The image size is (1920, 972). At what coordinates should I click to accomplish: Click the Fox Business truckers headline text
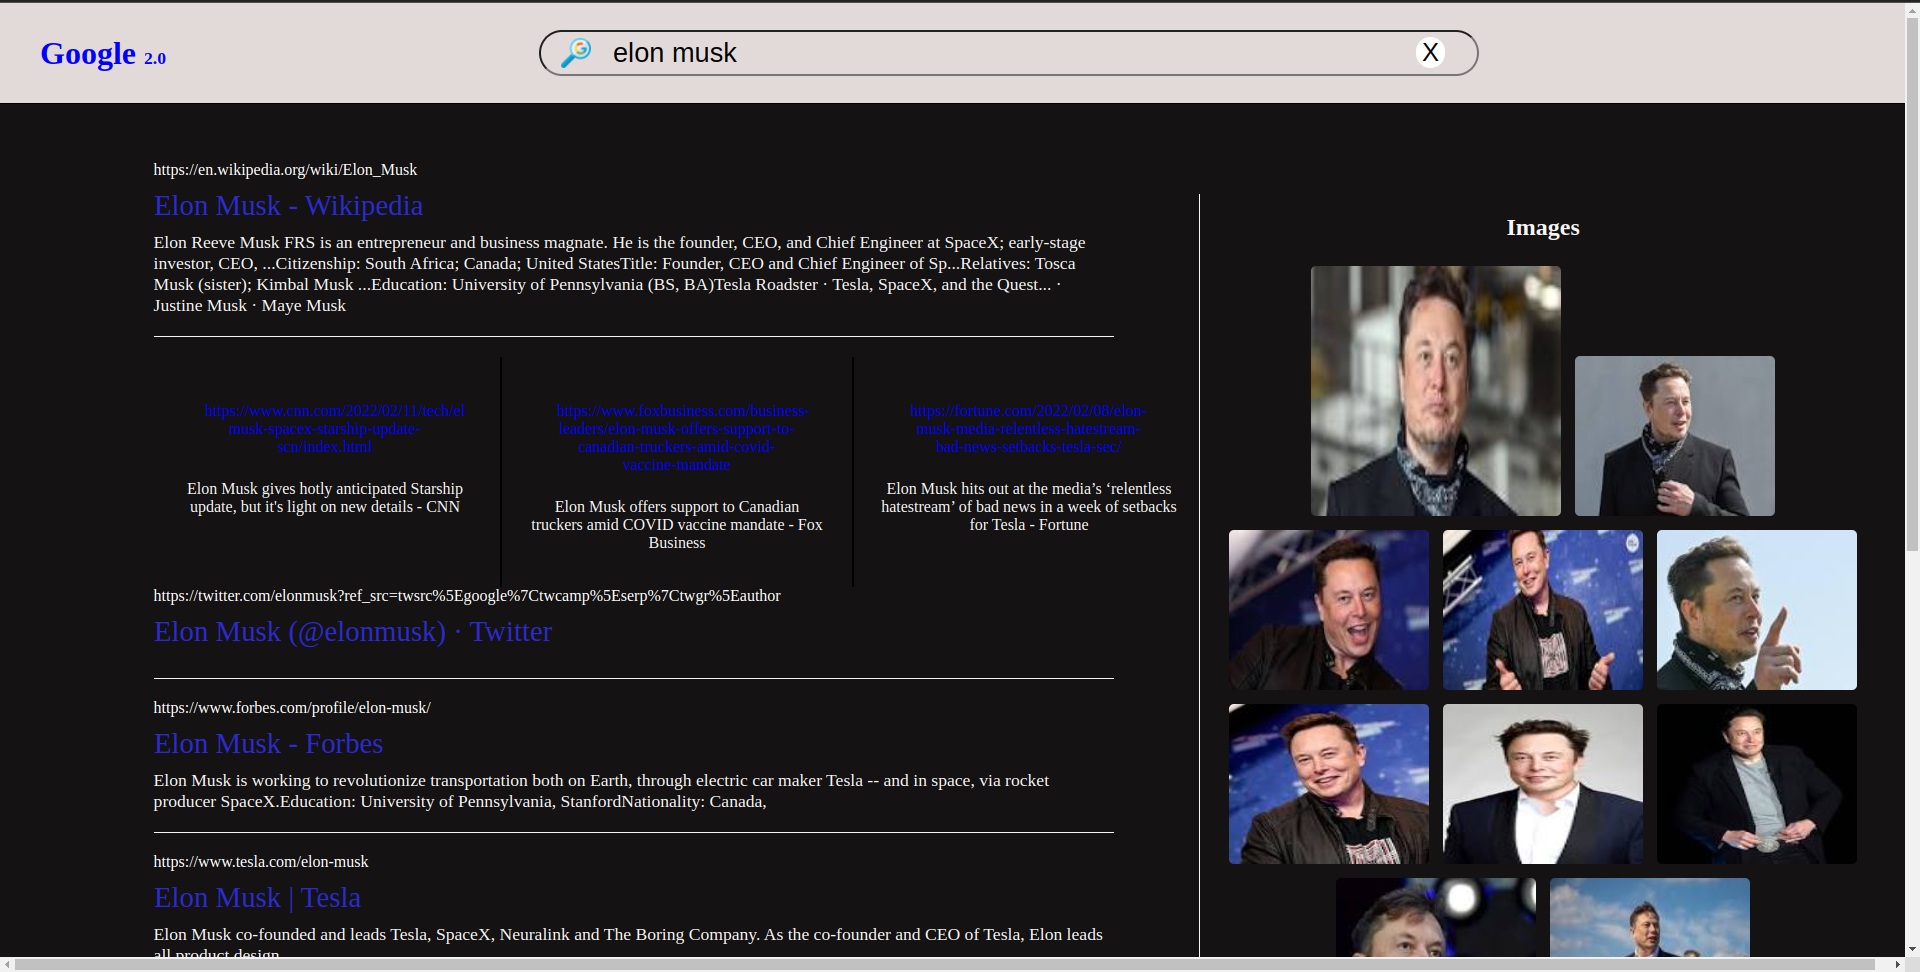(x=677, y=525)
